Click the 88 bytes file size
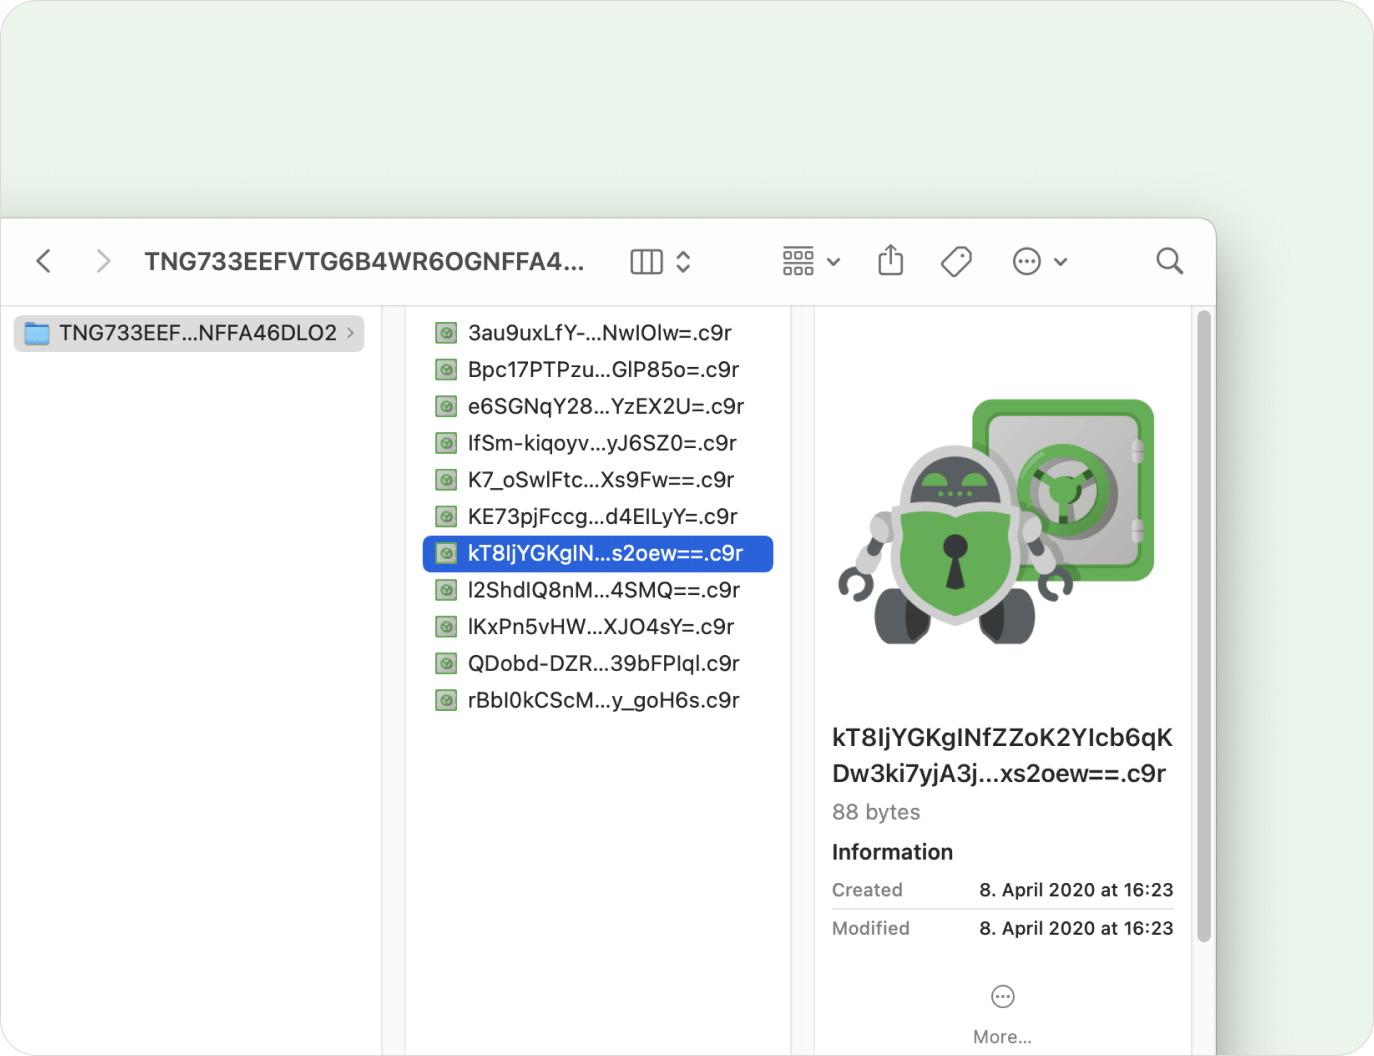1374x1056 pixels. (876, 812)
